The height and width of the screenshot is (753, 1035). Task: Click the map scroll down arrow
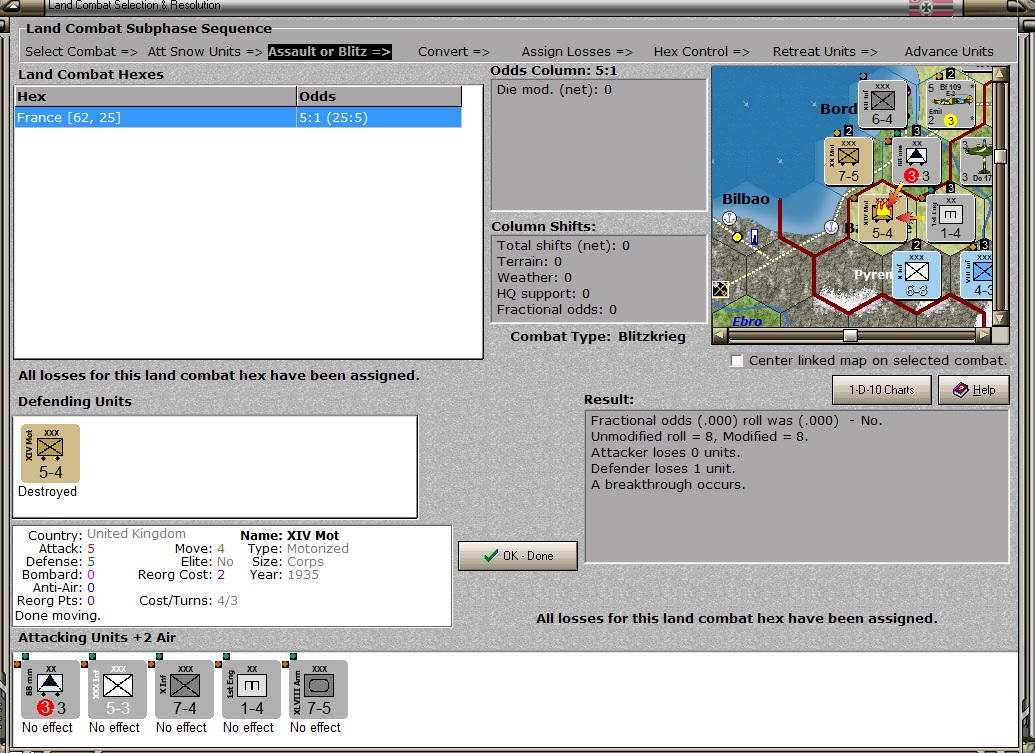tap(1001, 319)
